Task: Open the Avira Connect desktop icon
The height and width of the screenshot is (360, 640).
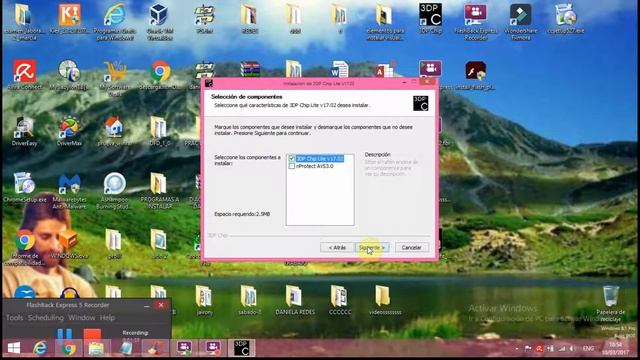Action: click(24, 74)
